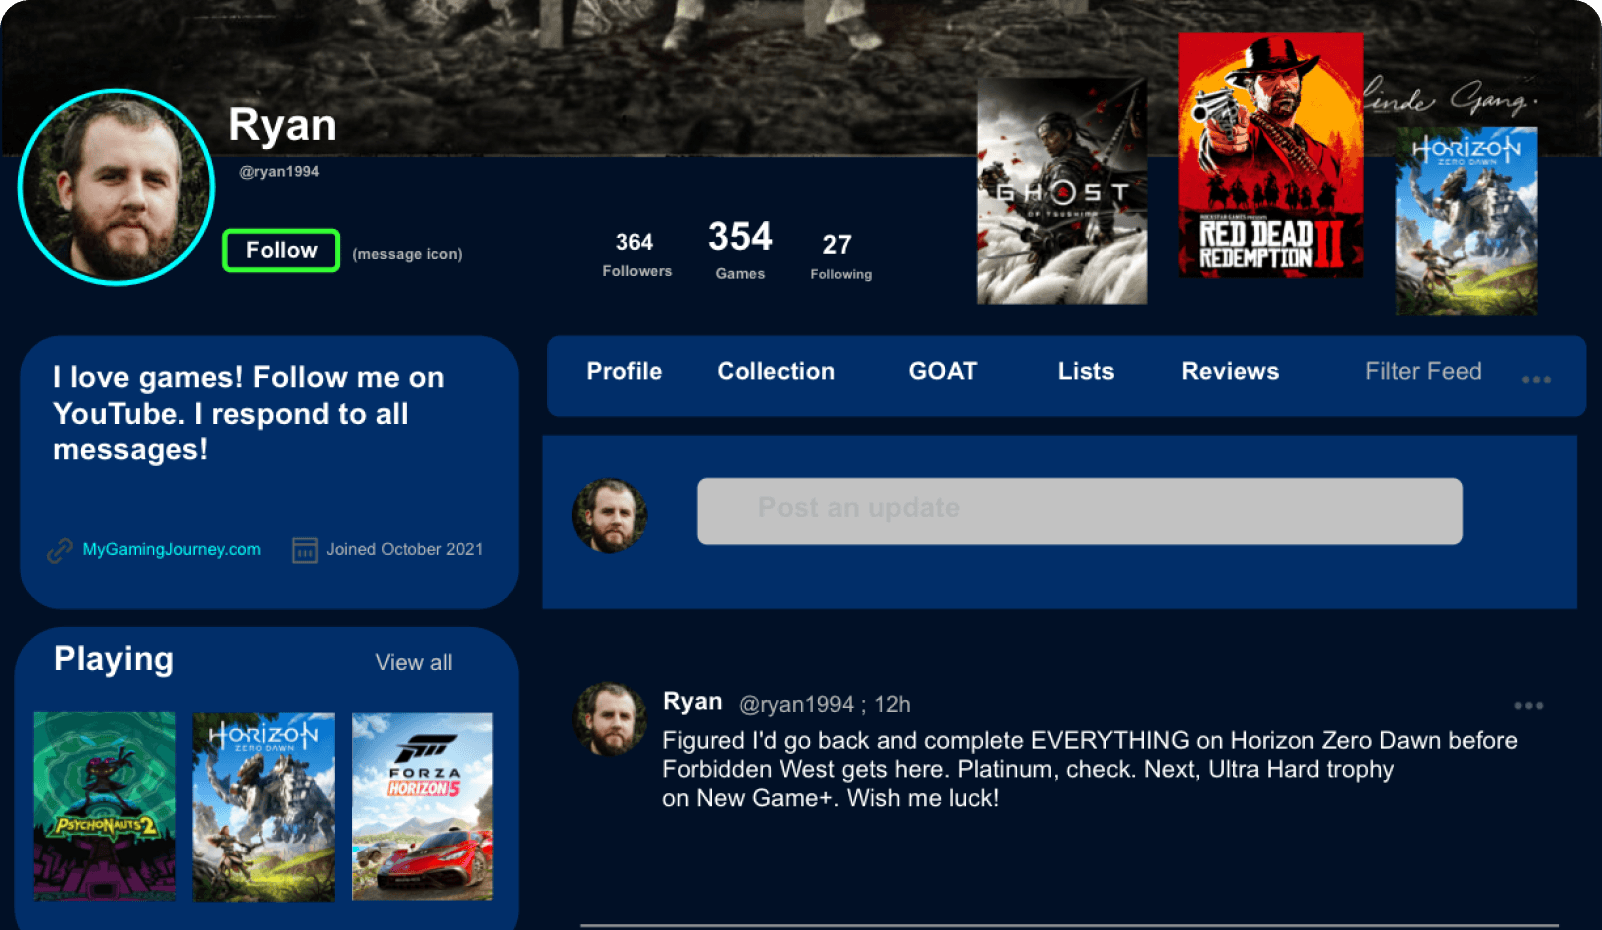
Task: Open Psychonauts 2 in Playing
Action: point(105,807)
